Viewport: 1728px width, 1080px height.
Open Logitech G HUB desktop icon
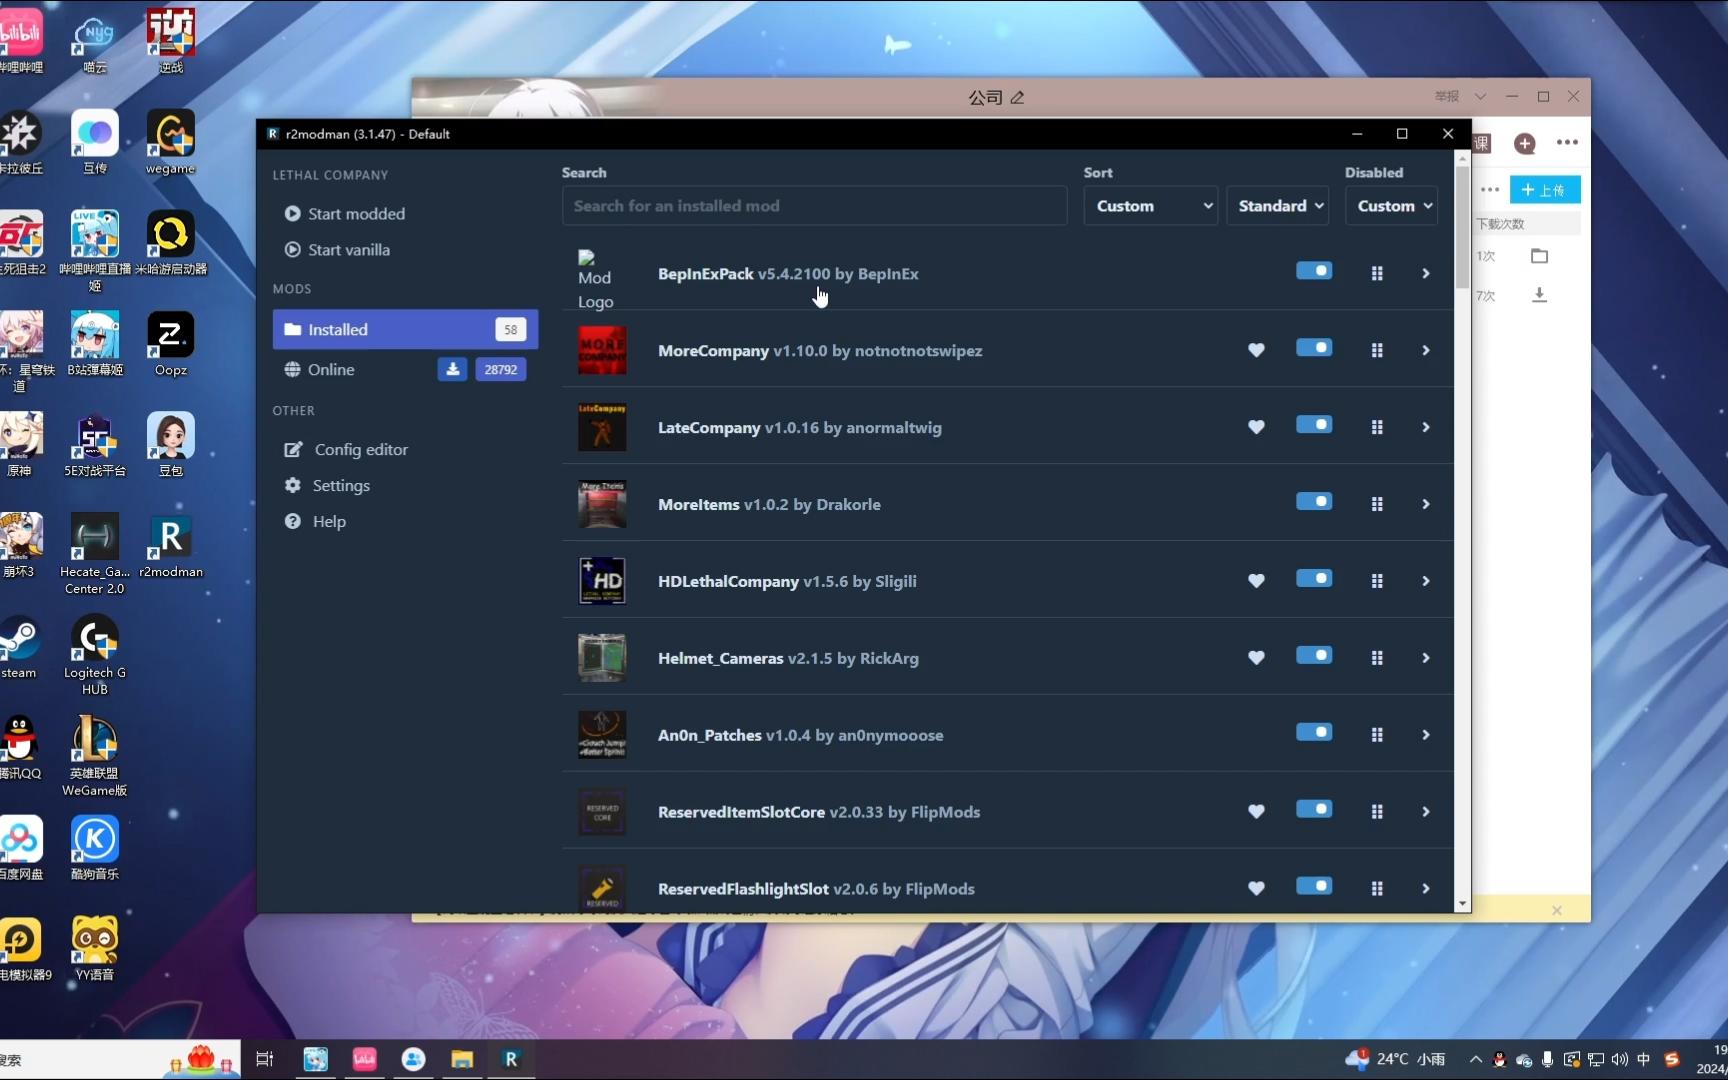click(95, 655)
